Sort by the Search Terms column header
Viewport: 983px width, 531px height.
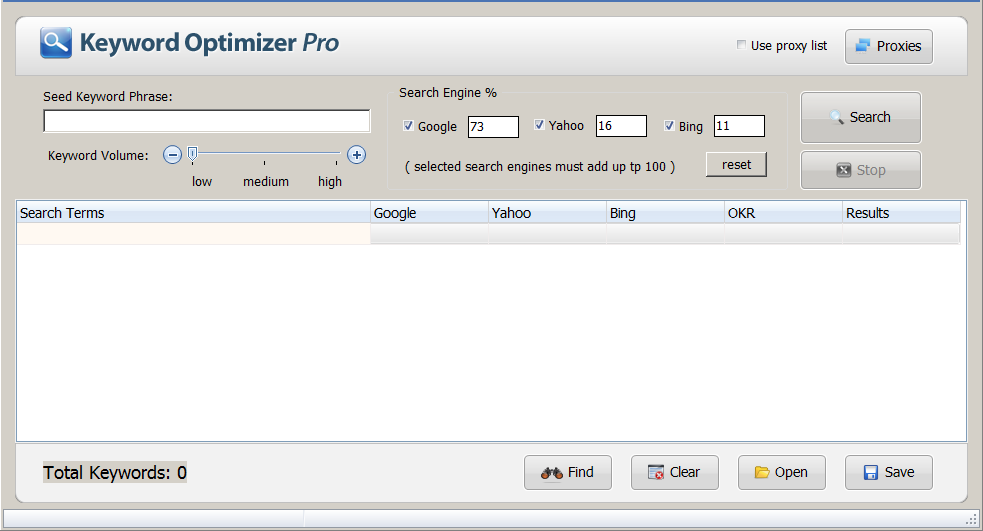[x=194, y=213]
